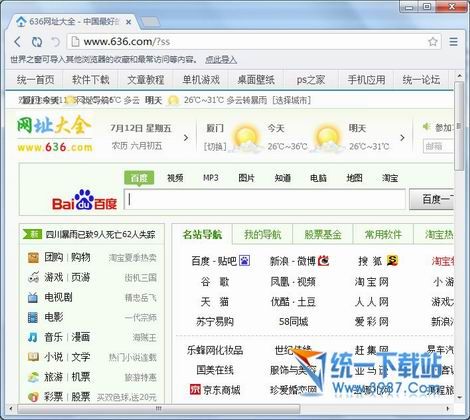Open ps之家 in navigation bar
The width and height of the screenshot is (470, 420).
[x=311, y=80]
